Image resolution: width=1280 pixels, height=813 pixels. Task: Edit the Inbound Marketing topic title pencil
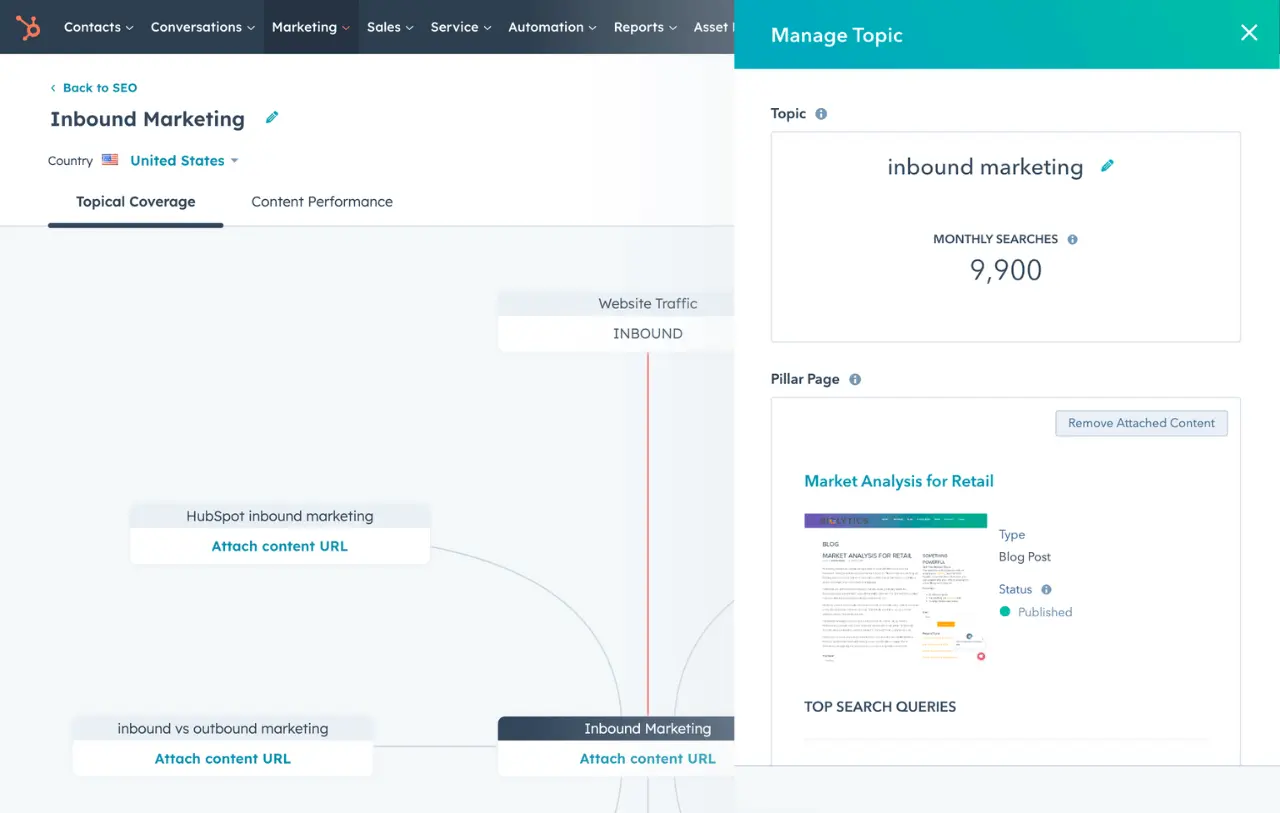[x=271, y=117]
